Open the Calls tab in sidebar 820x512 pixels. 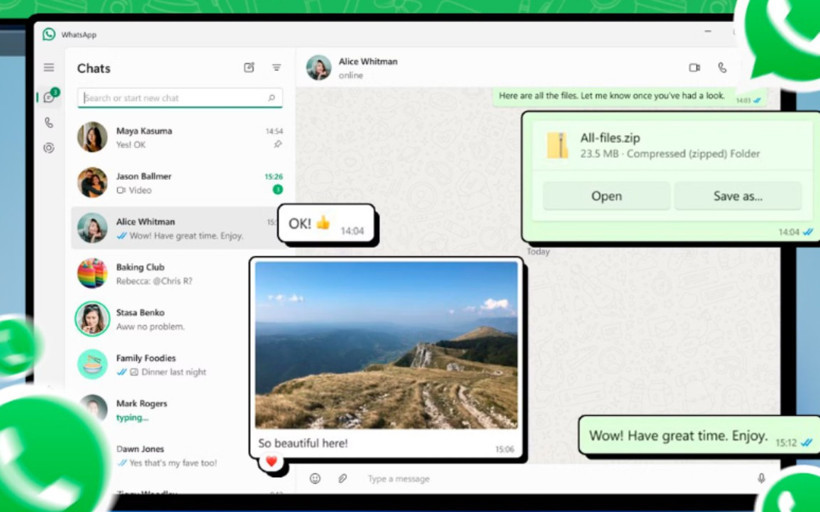[49, 122]
